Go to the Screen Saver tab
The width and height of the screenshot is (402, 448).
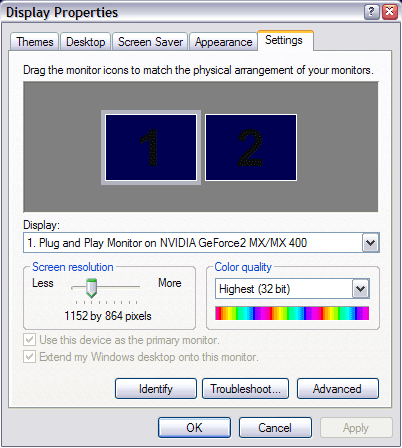150,42
